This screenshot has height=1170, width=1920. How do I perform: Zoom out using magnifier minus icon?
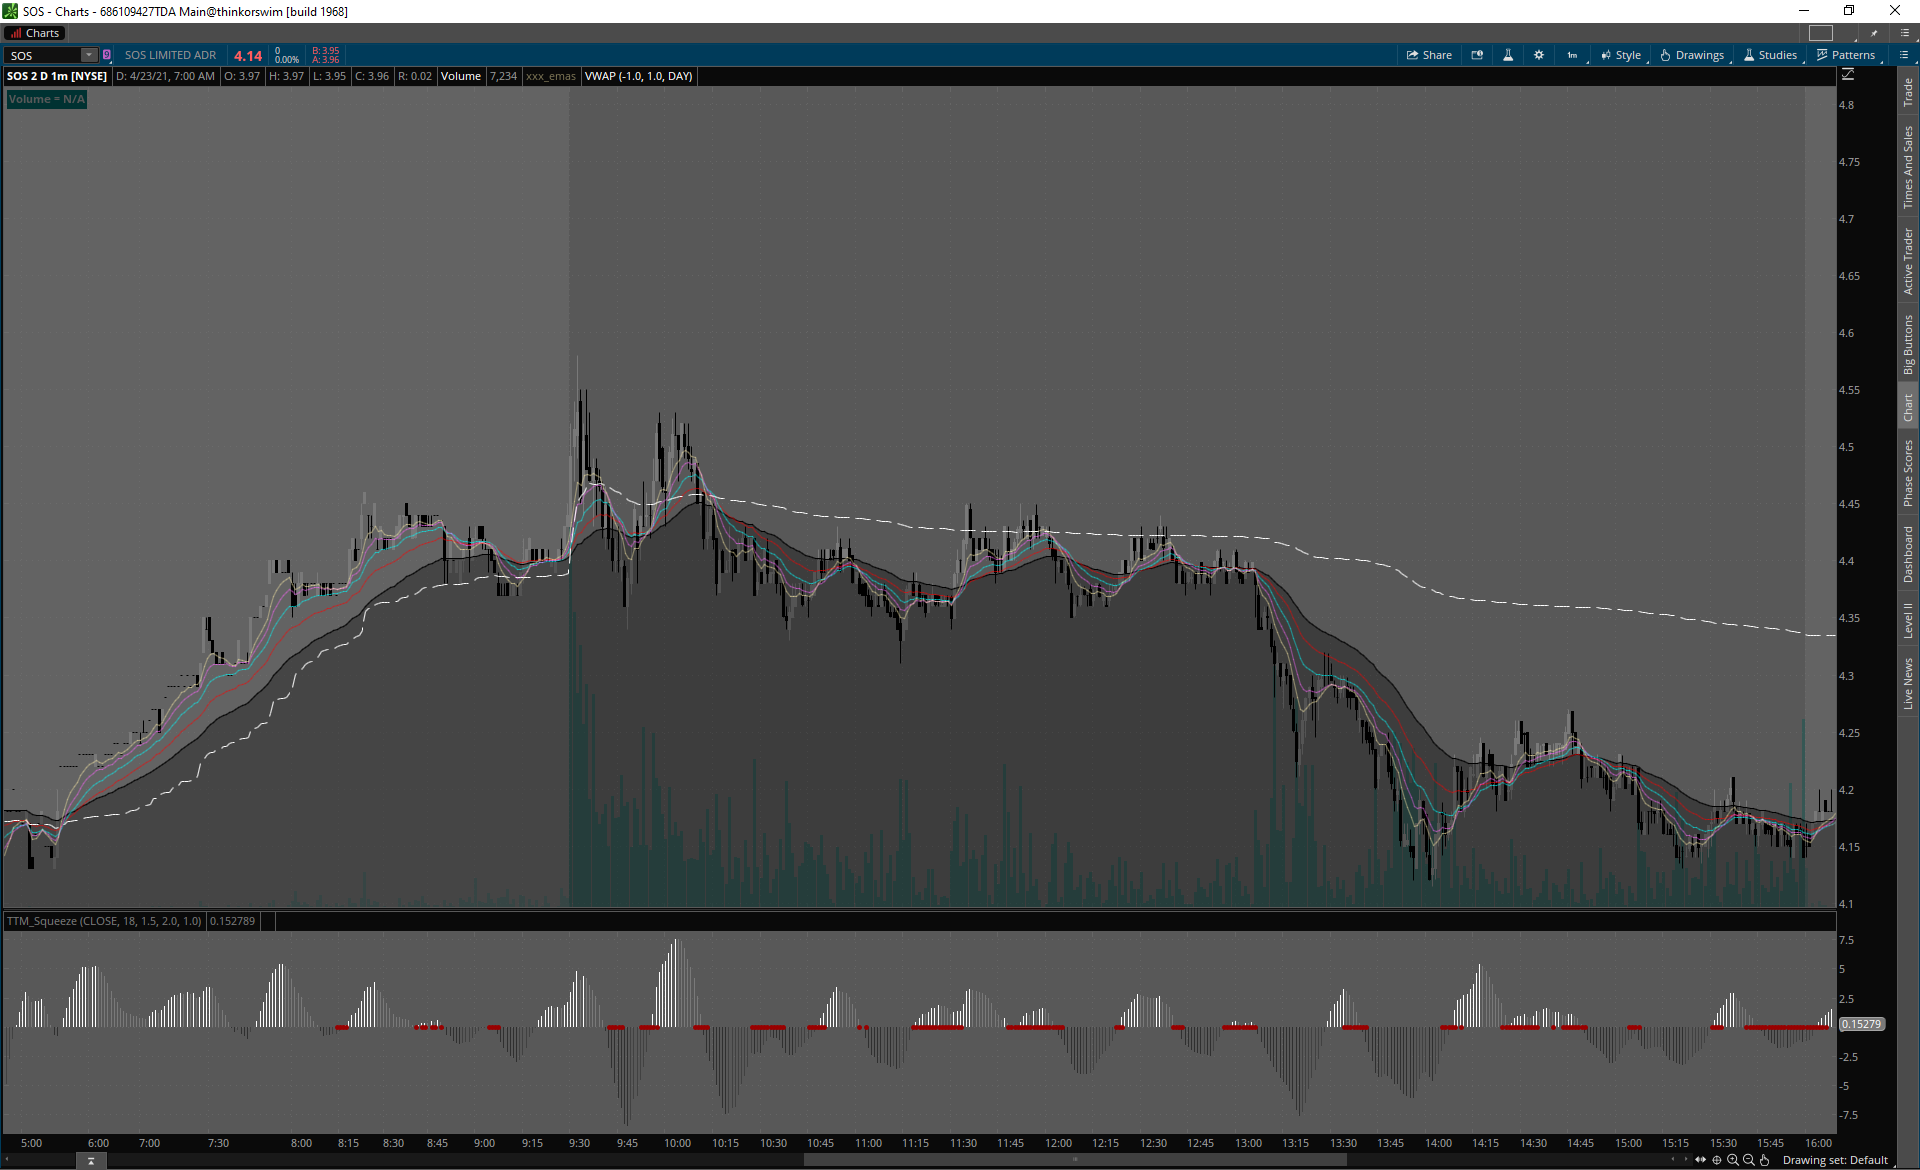tap(1749, 1160)
